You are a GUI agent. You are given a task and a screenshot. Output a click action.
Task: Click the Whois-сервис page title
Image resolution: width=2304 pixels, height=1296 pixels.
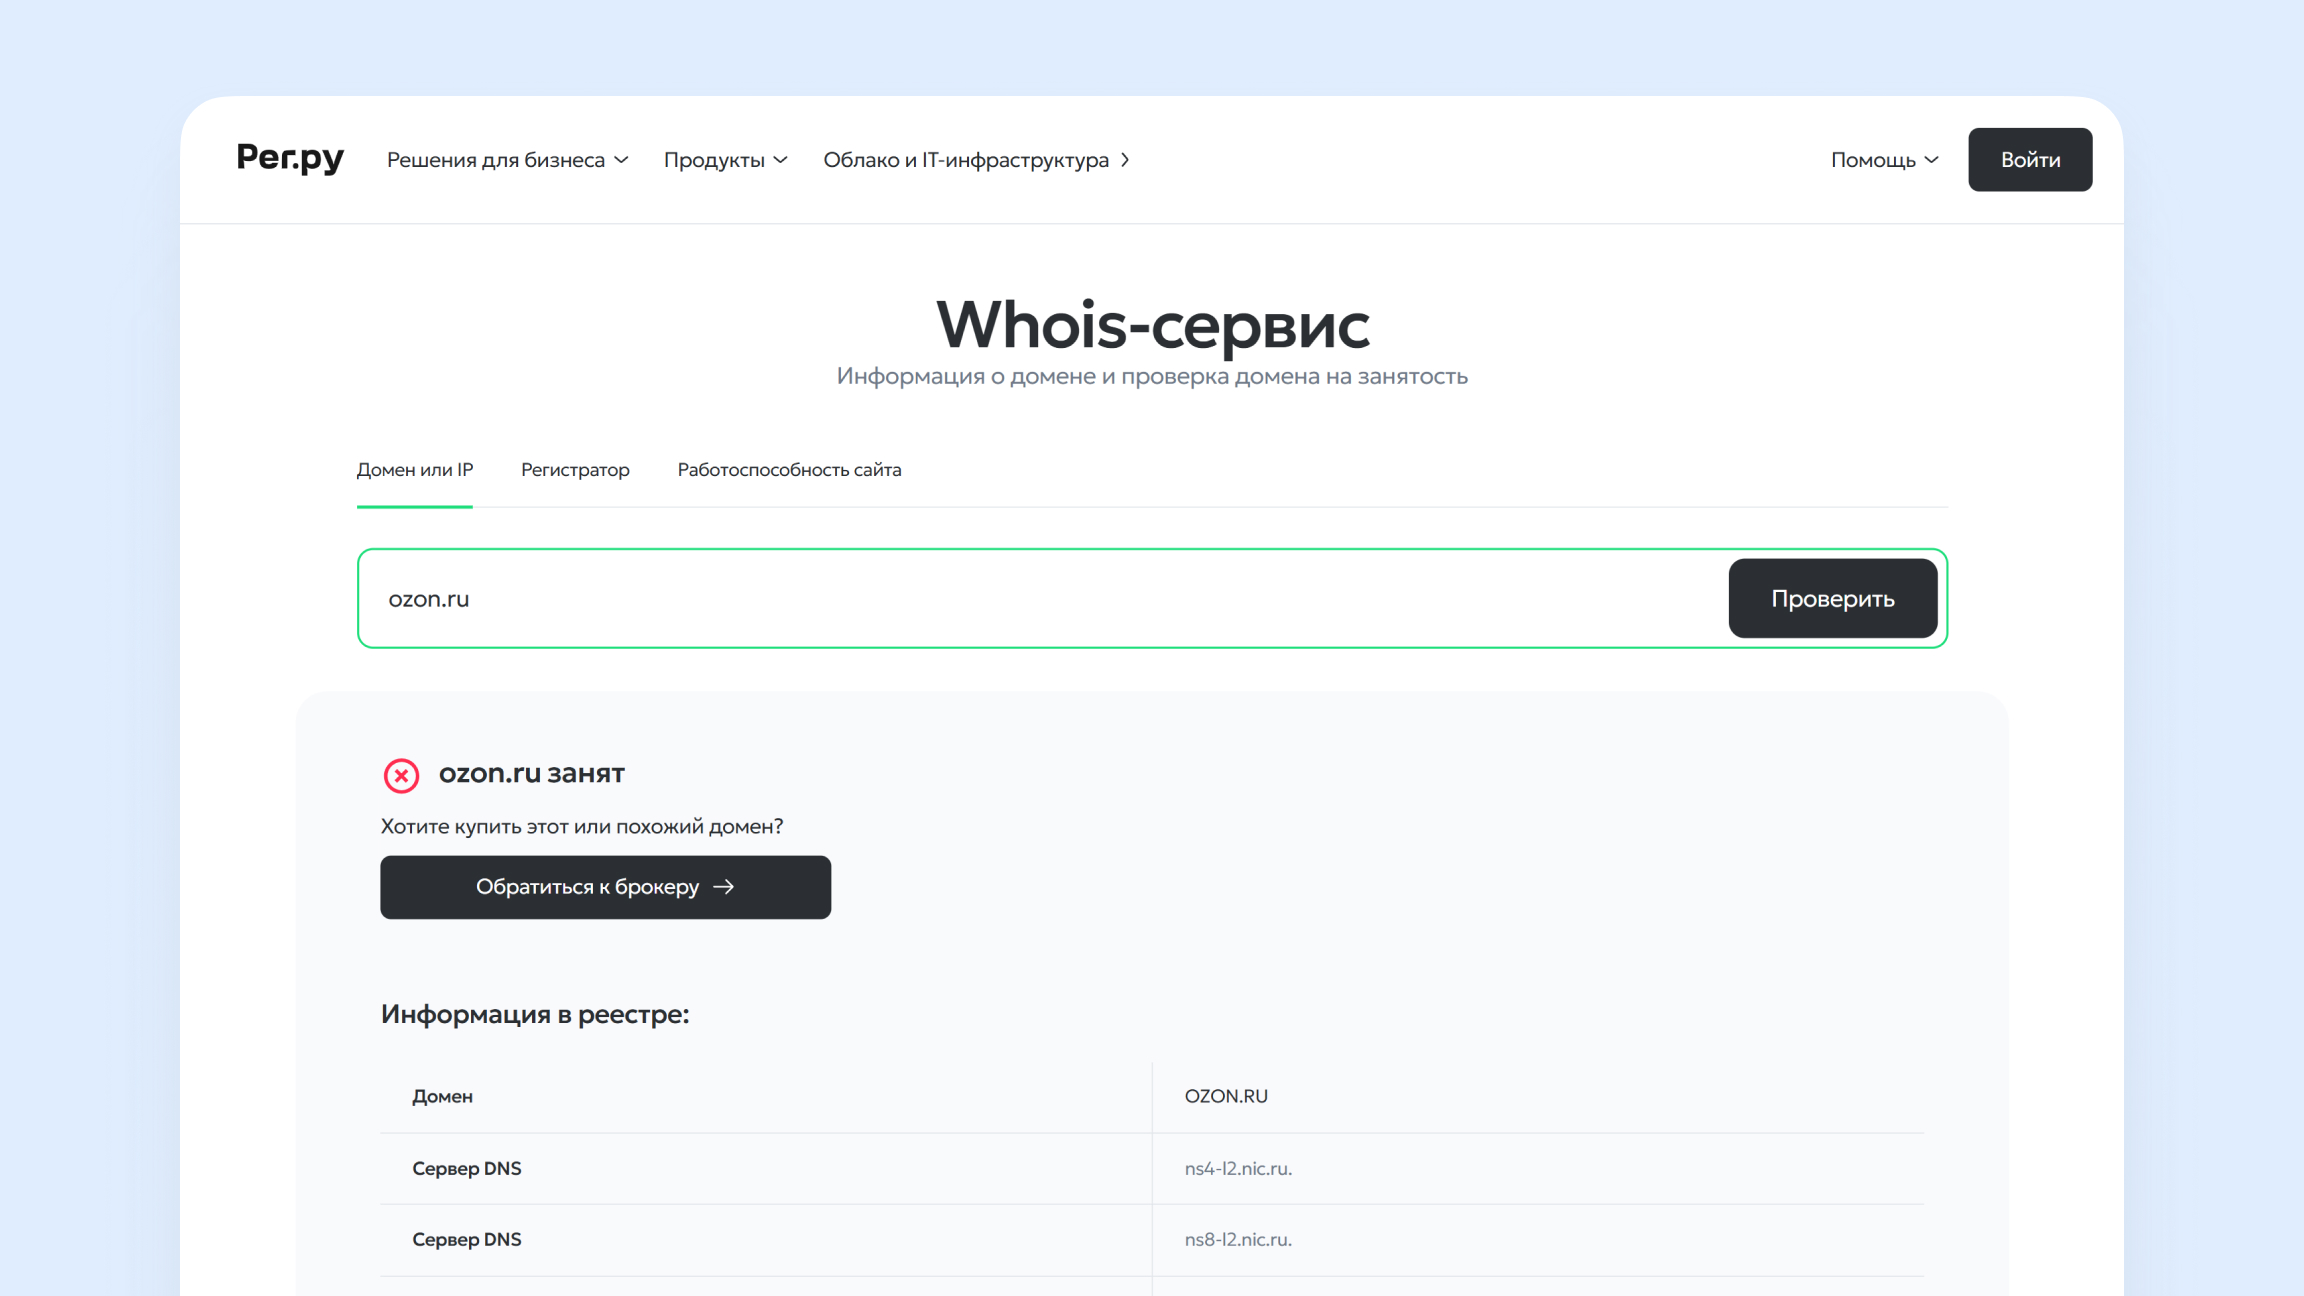pos(1152,324)
